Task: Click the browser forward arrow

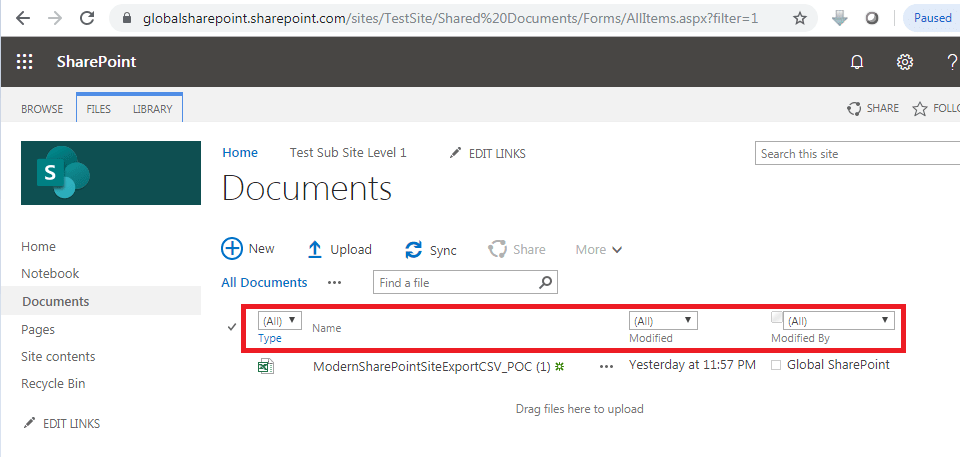Action: [55, 18]
